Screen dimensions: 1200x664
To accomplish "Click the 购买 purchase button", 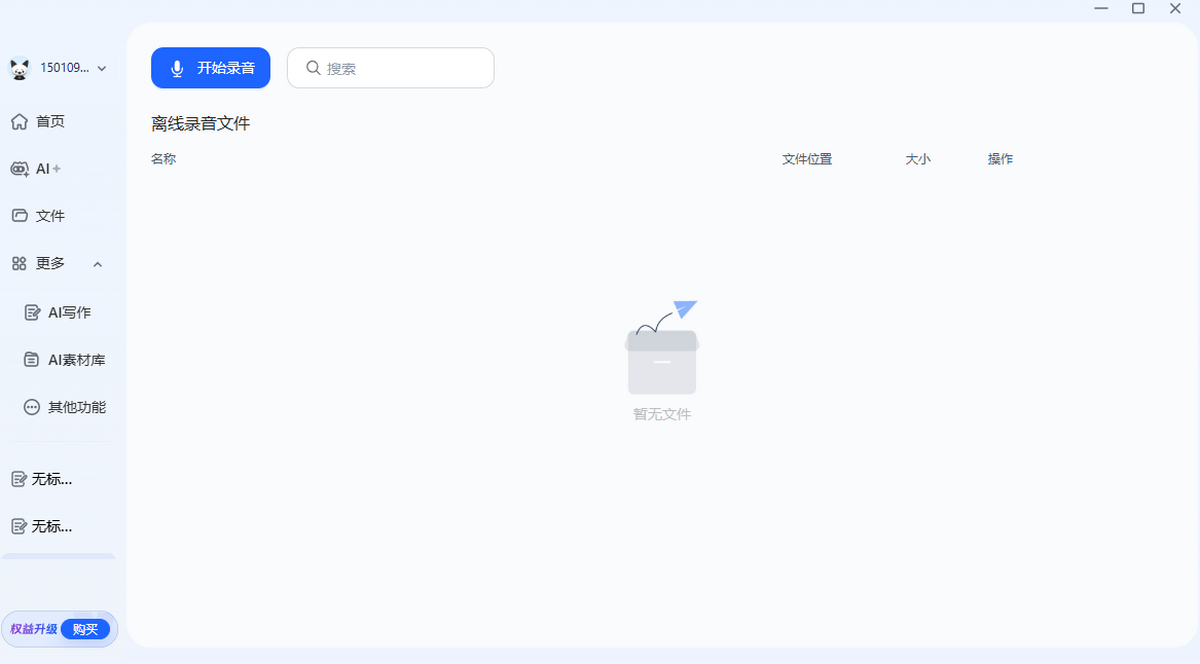I will coord(86,629).
